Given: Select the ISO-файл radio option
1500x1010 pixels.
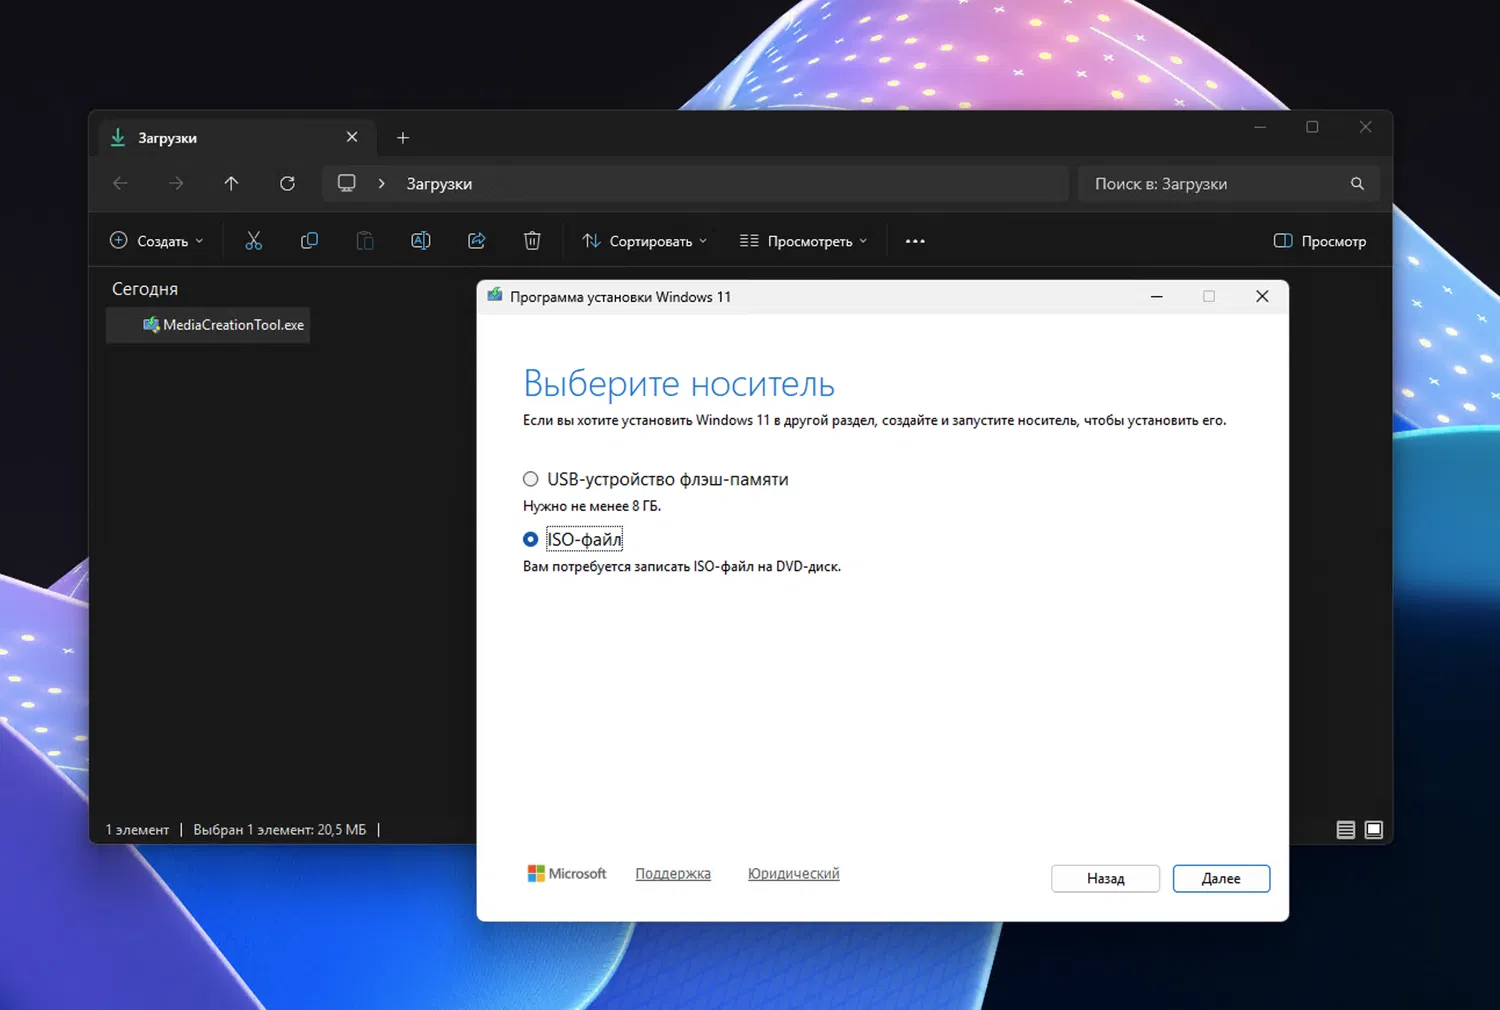Looking at the screenshot, I should tap(530, 539).
